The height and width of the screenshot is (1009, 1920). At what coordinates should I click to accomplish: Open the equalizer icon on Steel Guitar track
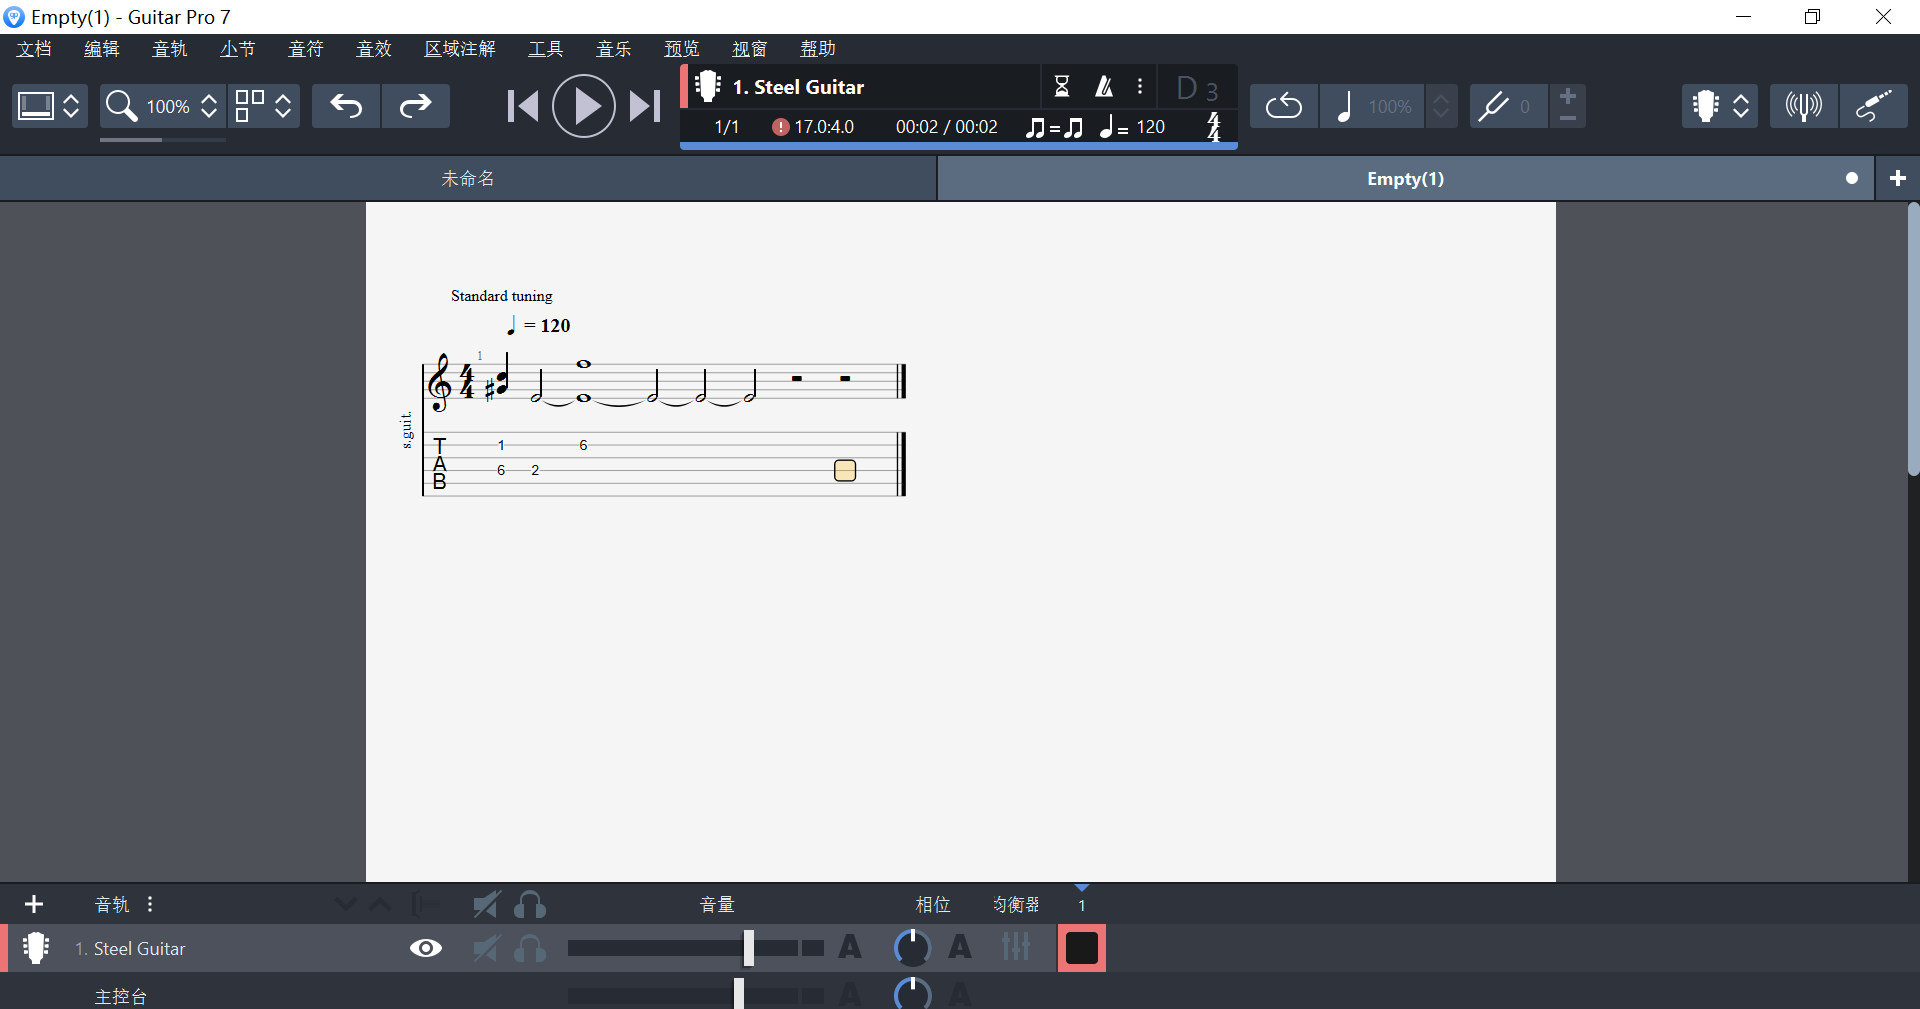(1016, 948)
